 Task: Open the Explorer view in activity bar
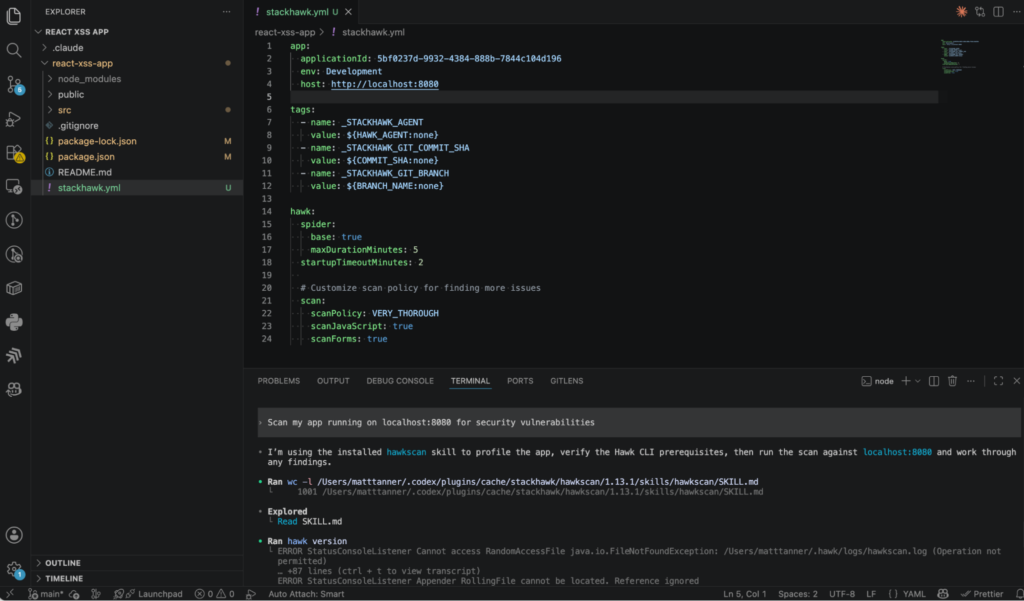14,16
